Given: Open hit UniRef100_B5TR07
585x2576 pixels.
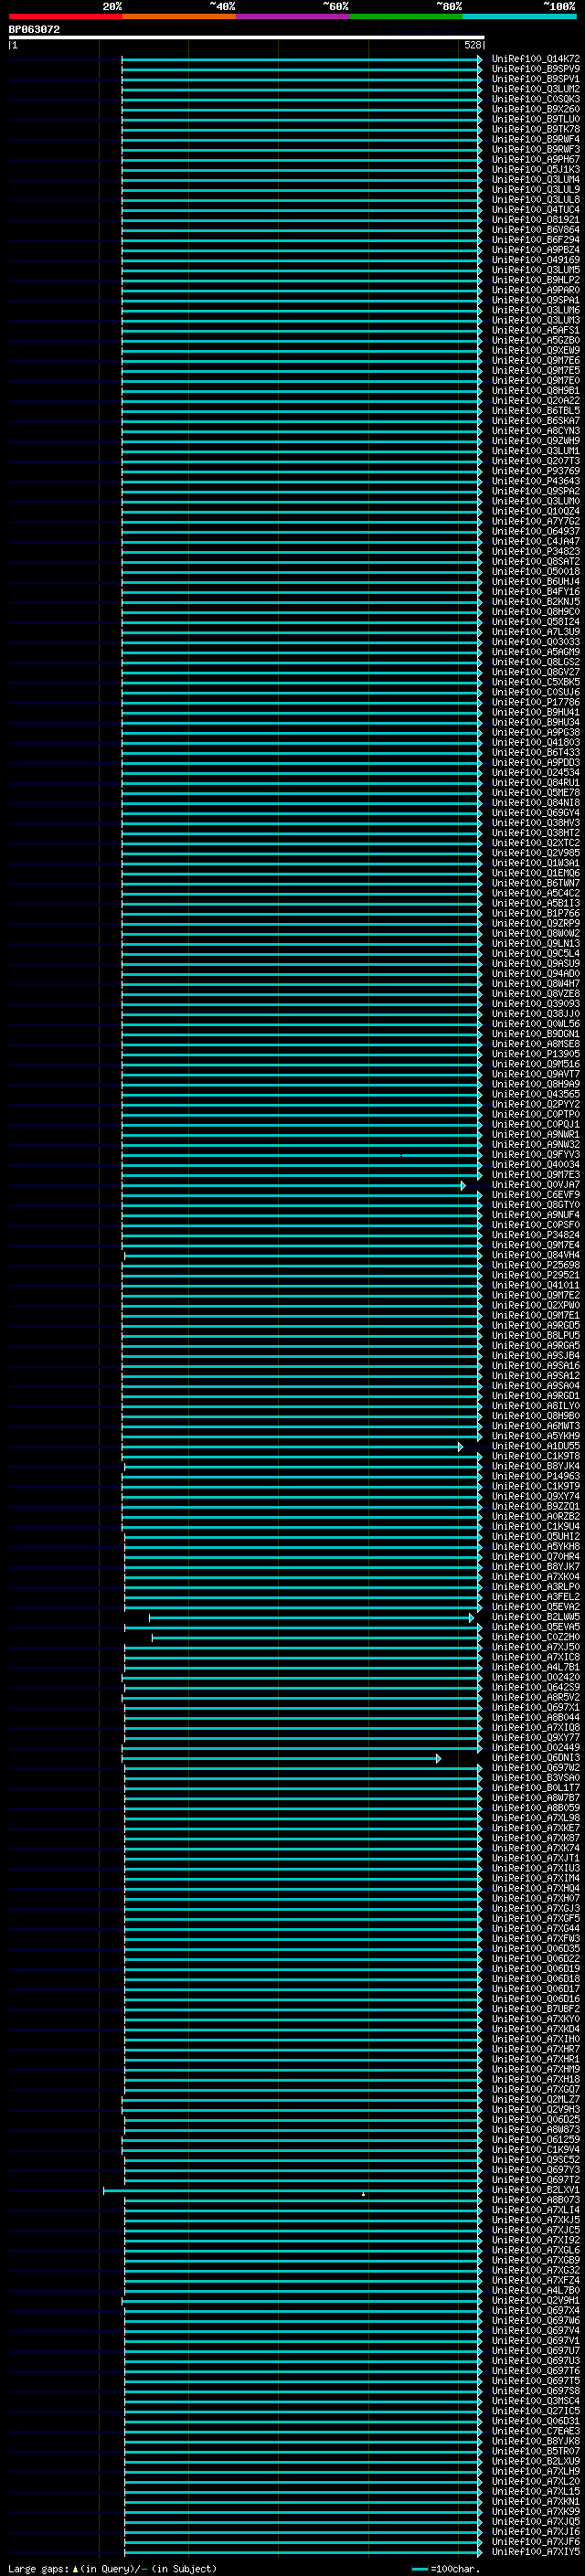Looking at the screenshot, I should (x=536, y=2452).
